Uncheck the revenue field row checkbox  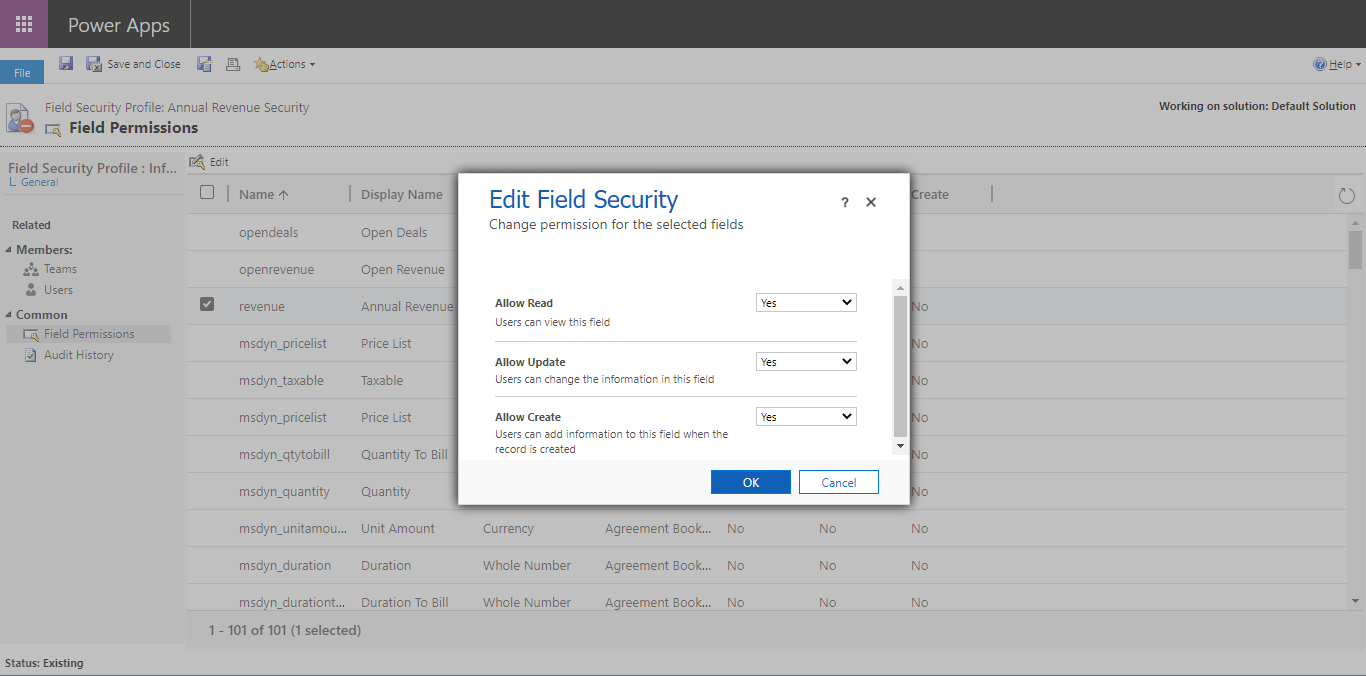(207, 304)
